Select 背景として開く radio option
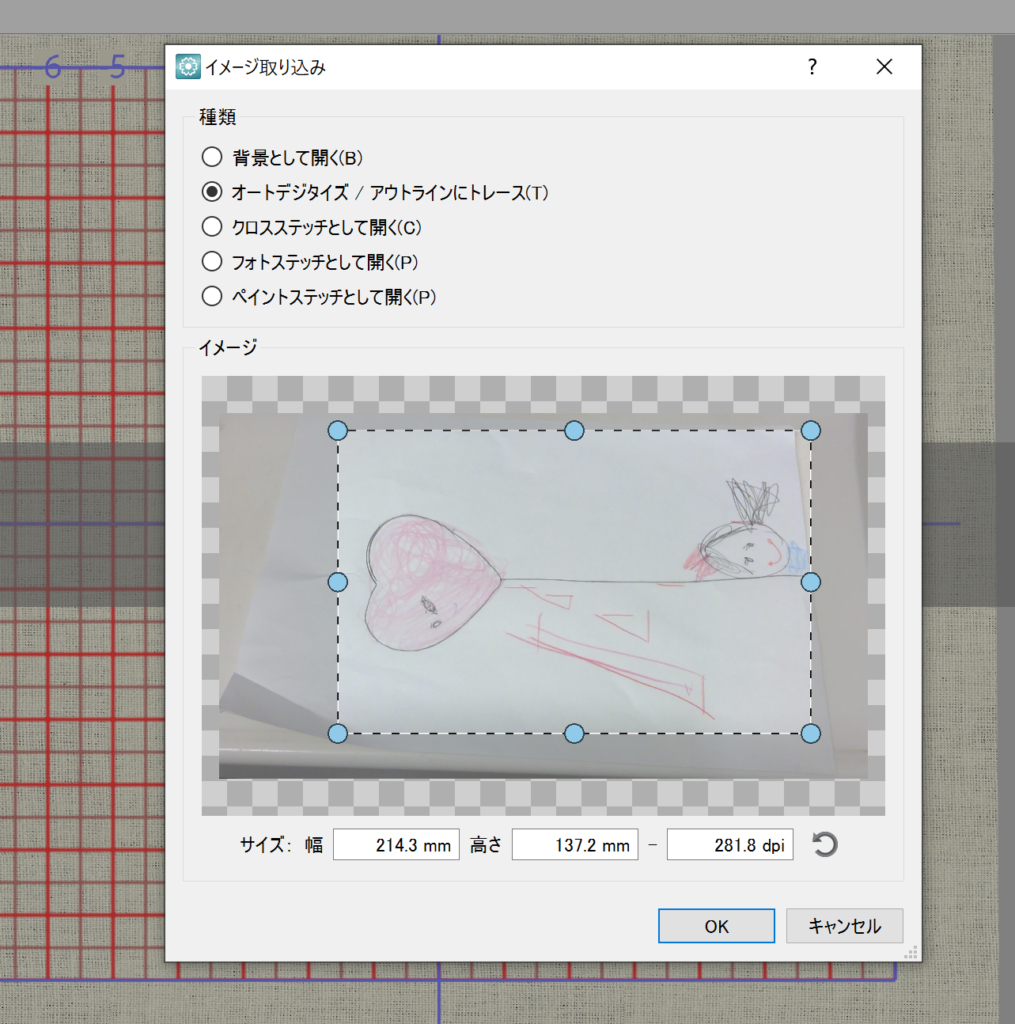This screenshot has width=1015, height=1024. coord(211,157)
